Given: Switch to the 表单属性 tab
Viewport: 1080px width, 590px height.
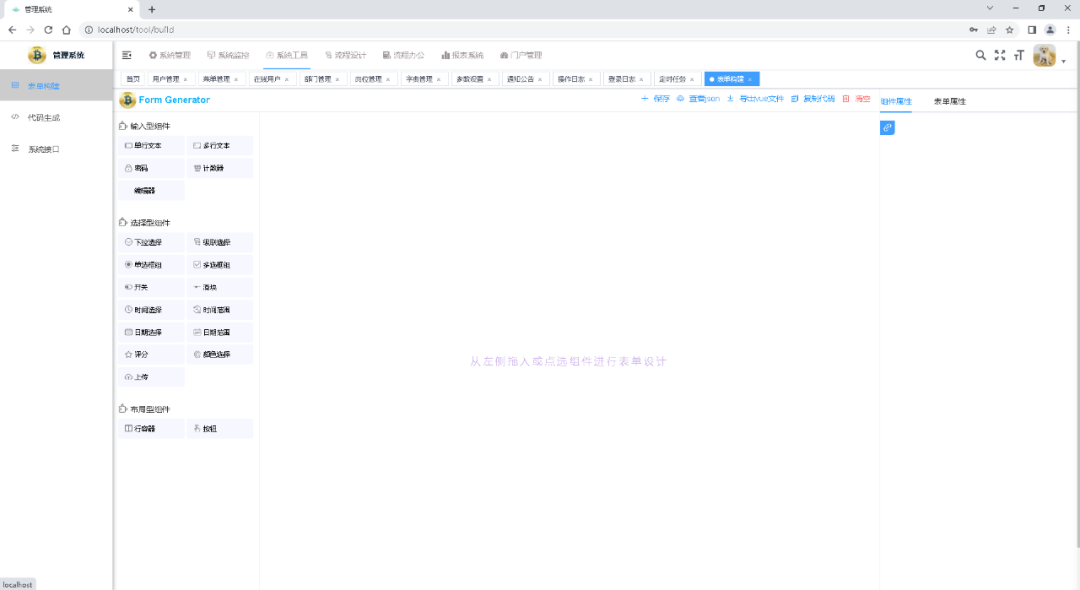Looking at the screenshot, I should (x=950, y=100).
